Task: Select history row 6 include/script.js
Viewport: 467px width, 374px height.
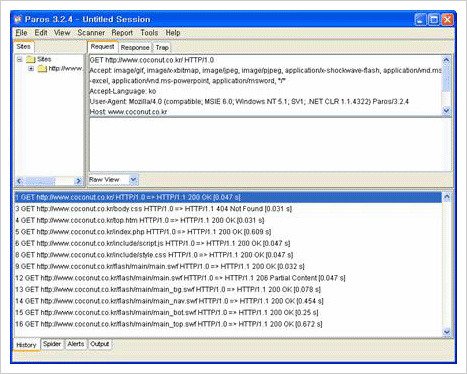Action: (228, 243)
